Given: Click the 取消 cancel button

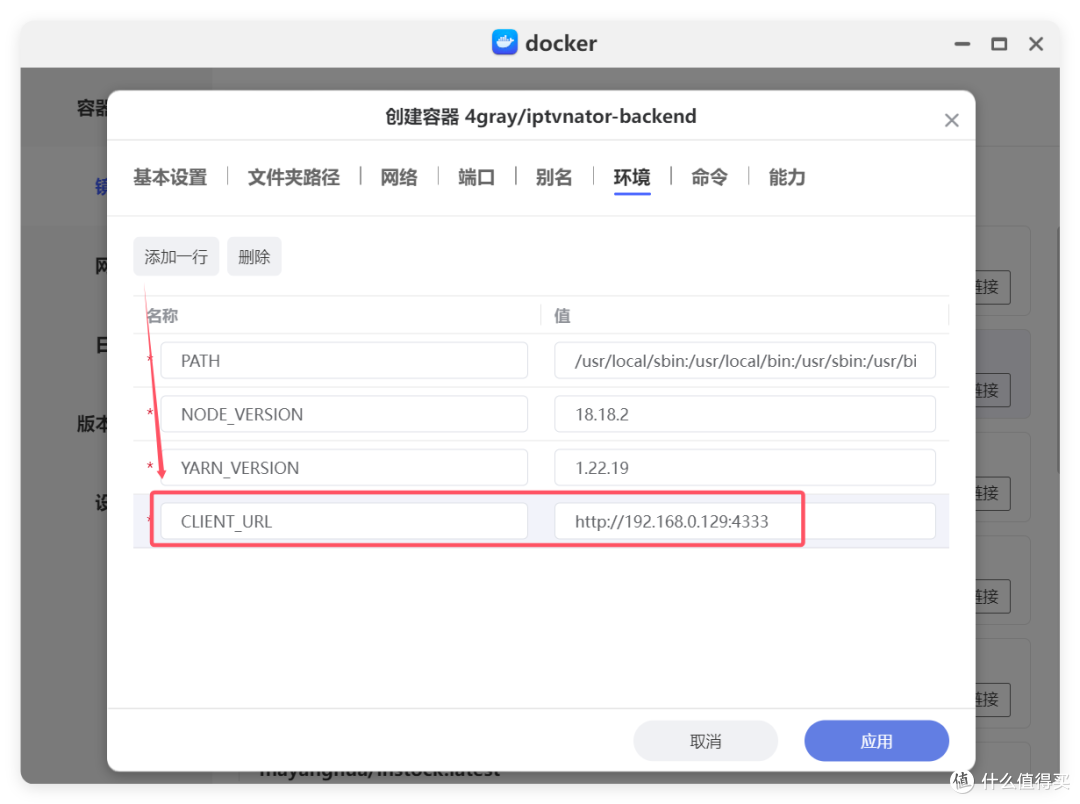Looking at the screenshot, I should 706,740.
